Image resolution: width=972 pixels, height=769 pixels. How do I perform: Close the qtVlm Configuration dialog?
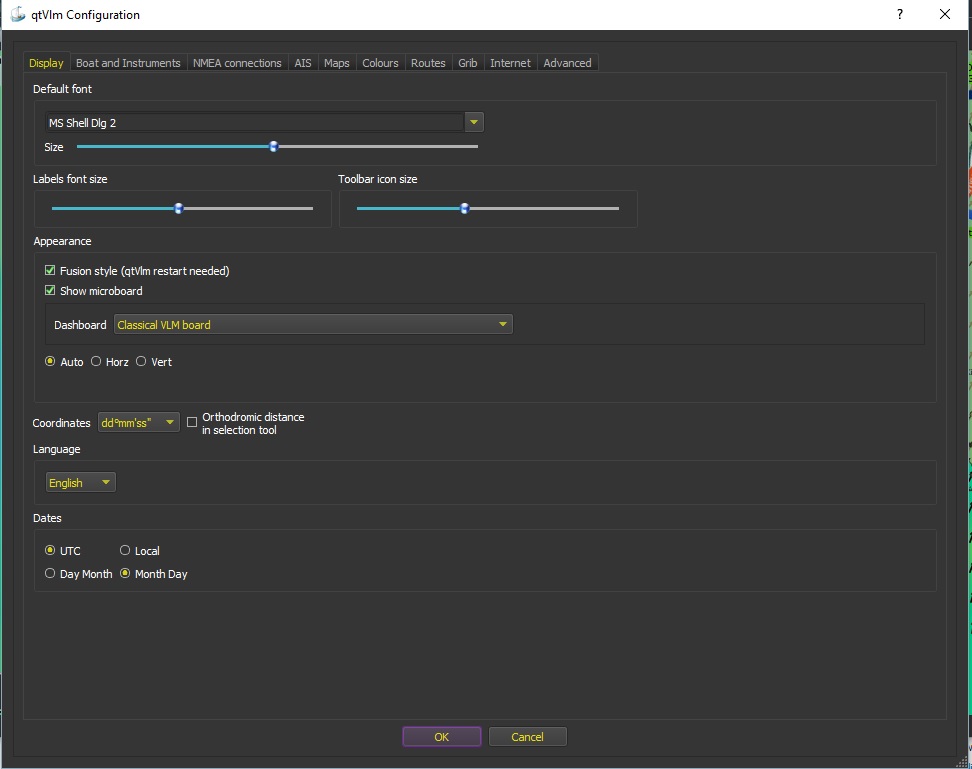(944, 14)
